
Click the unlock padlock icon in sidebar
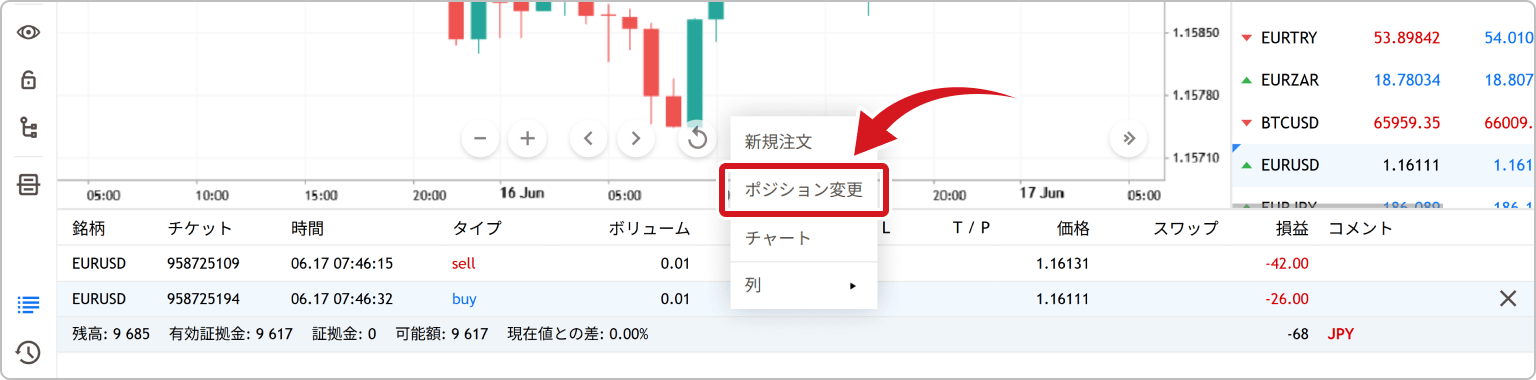tap(28, 80)
